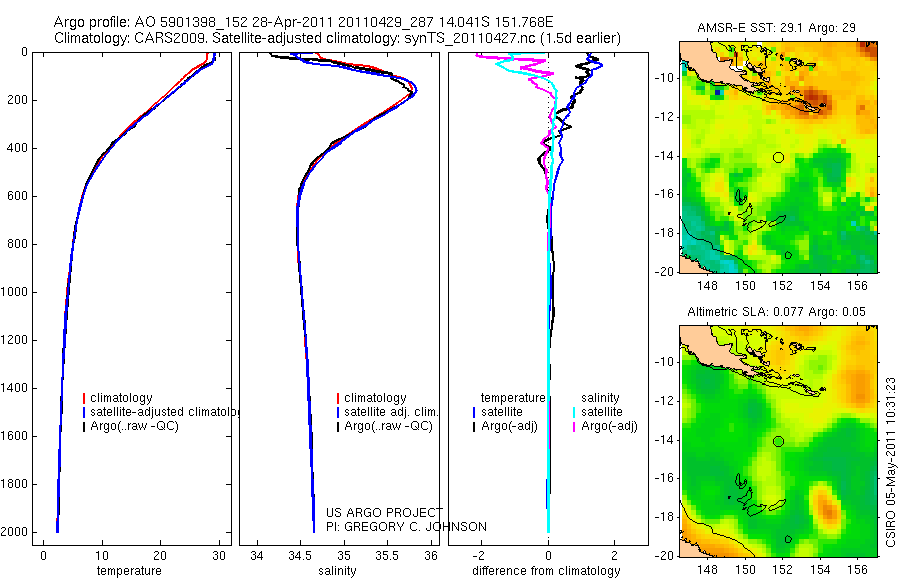Click the 36 tick on the salinity axis
This screenshot has width=900, height=580.
[430, 556]
